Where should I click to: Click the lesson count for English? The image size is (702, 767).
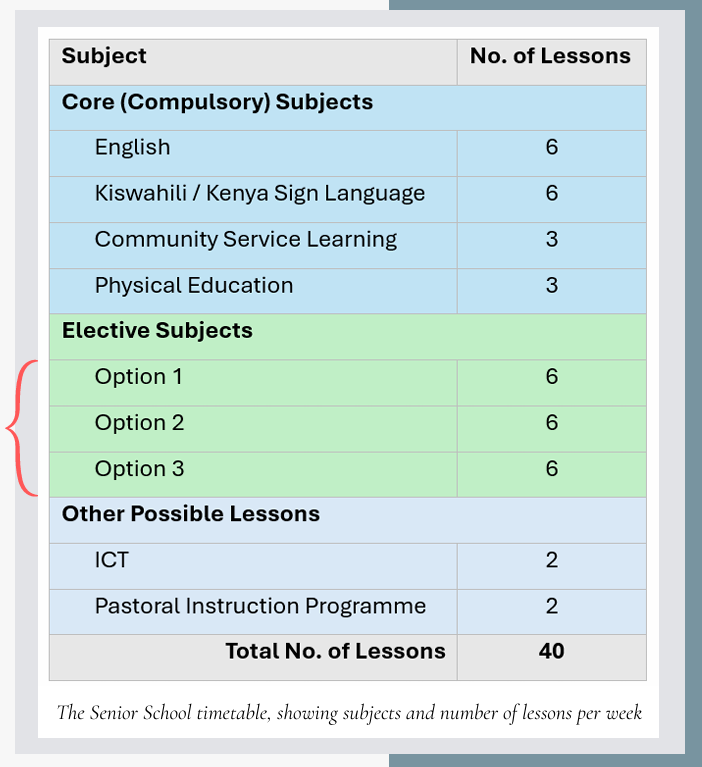coord(551,147)
